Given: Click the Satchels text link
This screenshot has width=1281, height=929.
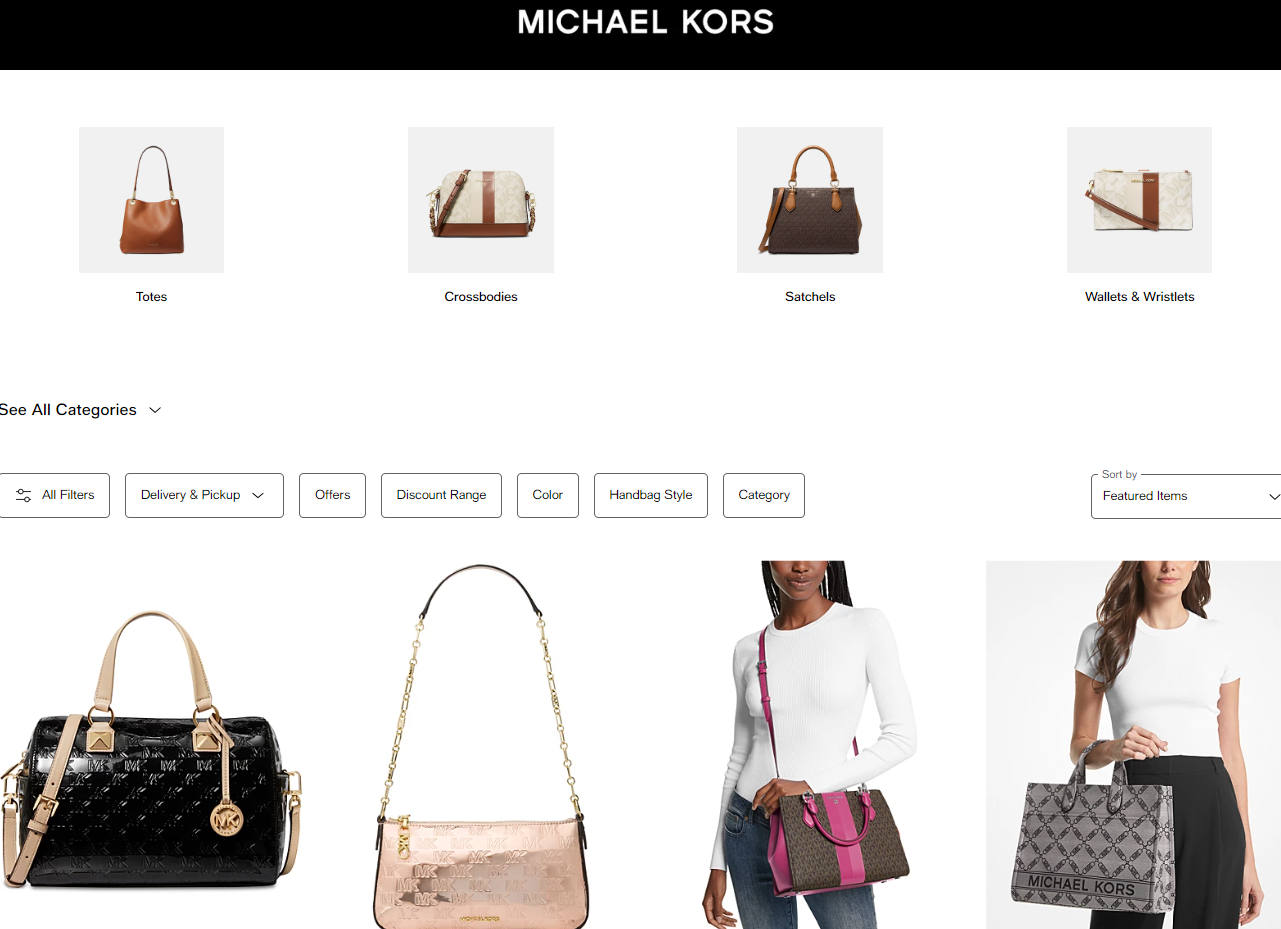Looking at the screenshot, I should pyautogui.click(x=810, y=297).
